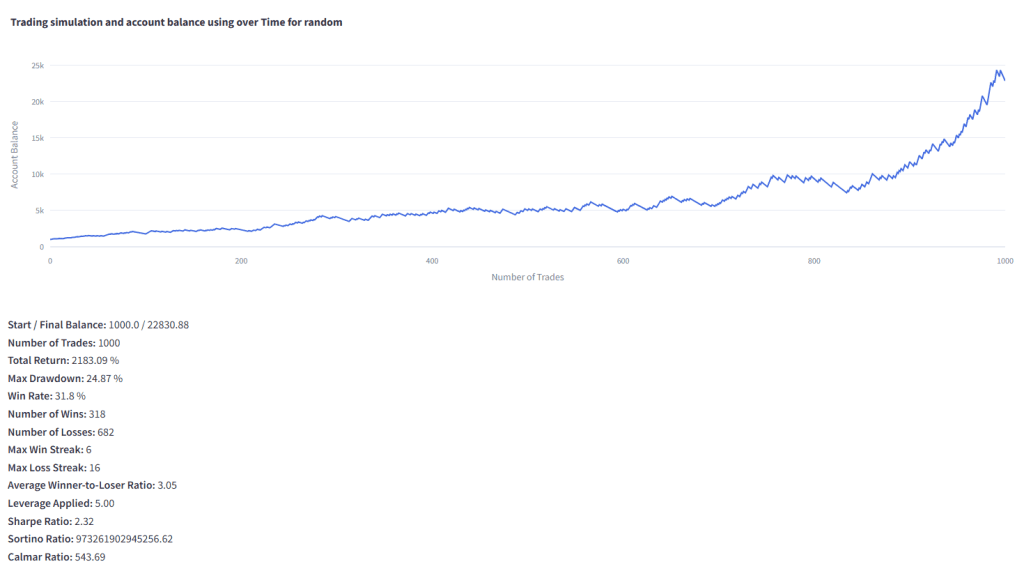Click the "Account Balance" y-axis label
The image size is (1024, 571).
point(15,155)
